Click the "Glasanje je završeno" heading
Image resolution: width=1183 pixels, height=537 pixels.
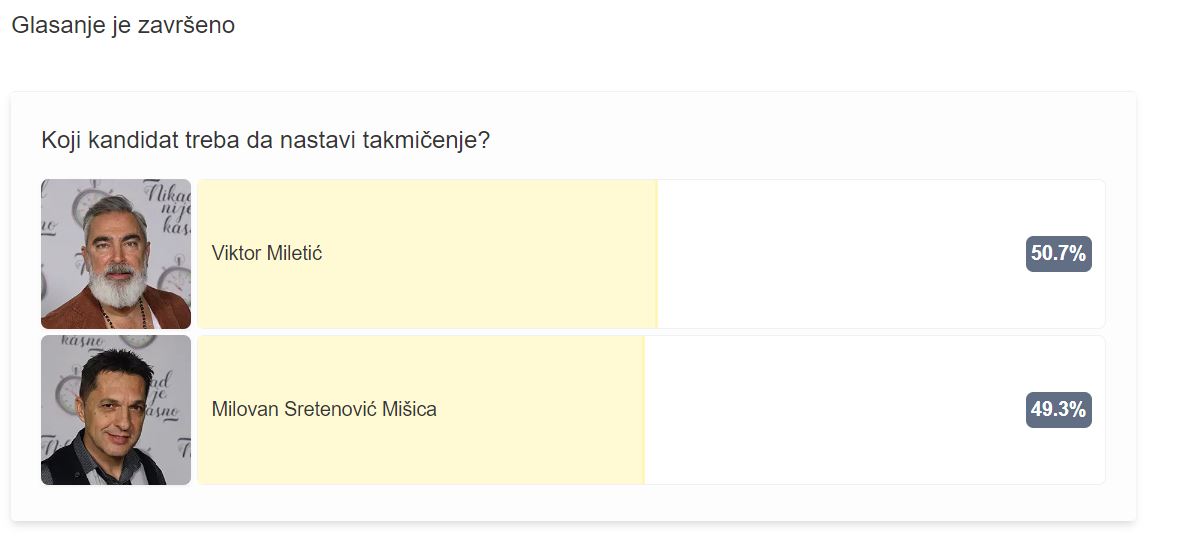click(123, 25)
